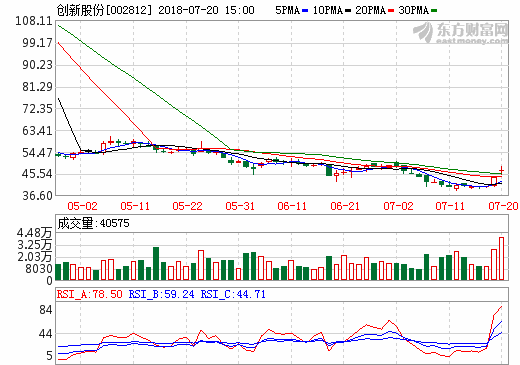Click the black 10PMA color swatch
Screen dimensions: 520x365
[x=348, y=11]
